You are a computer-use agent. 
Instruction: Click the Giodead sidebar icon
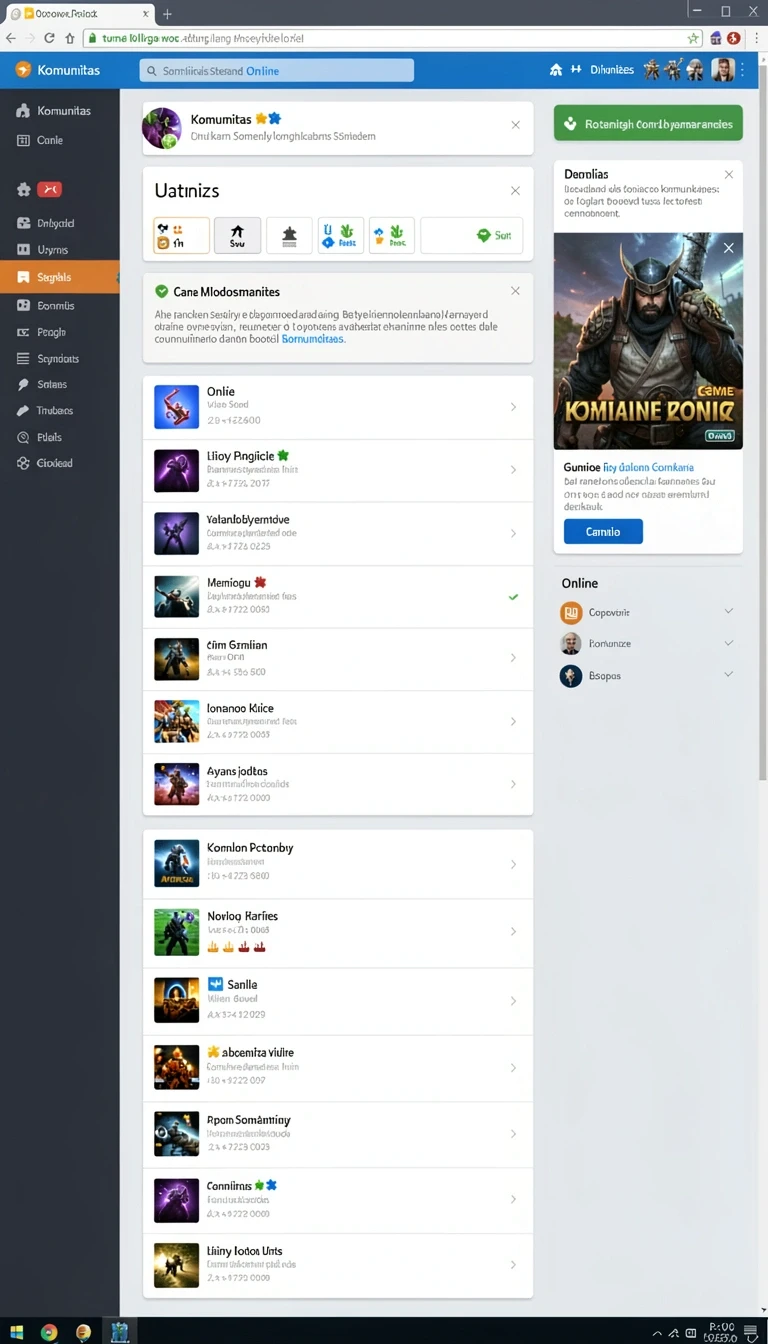point(24,463)
